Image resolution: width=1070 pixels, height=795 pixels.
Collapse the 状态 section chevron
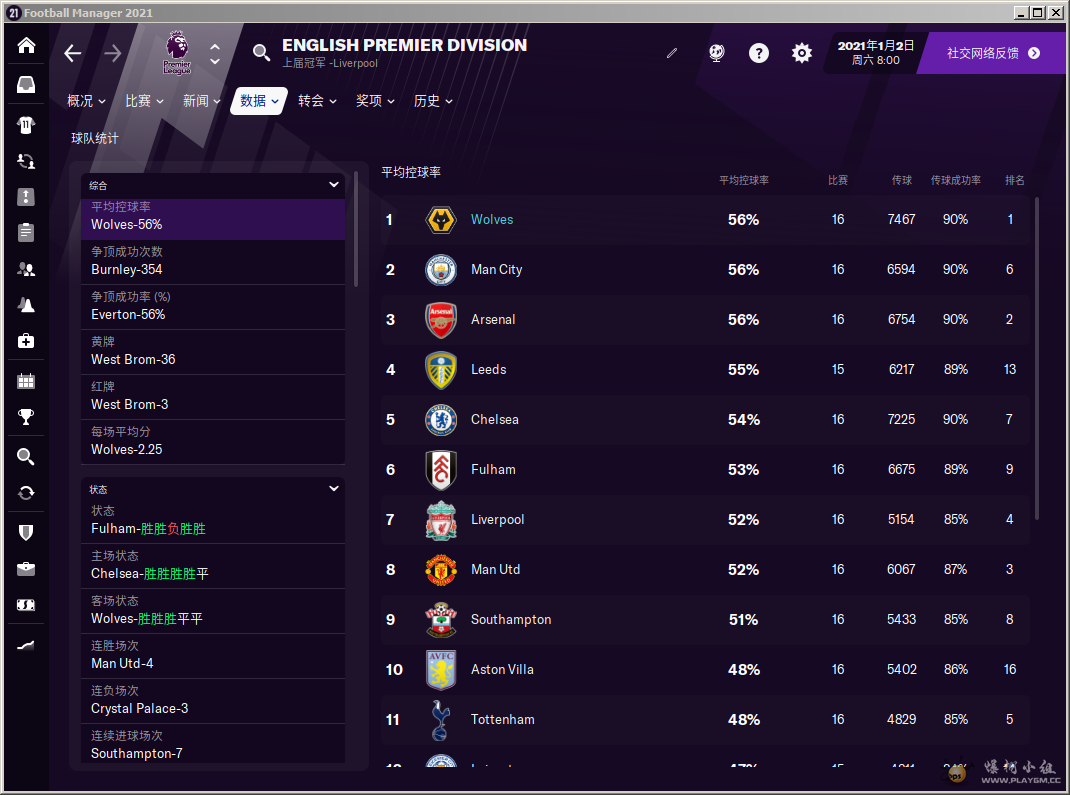pos(334,489)
